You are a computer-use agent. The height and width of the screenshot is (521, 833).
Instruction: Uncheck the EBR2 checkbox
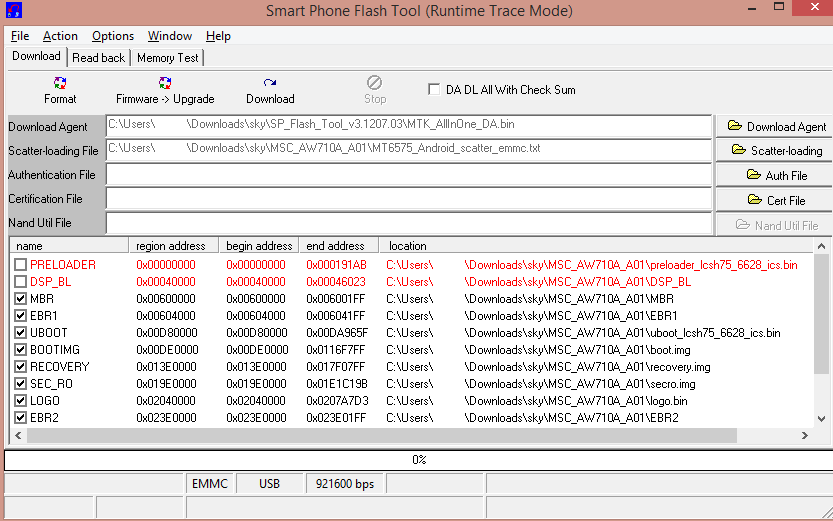click(x=20, y=417)
